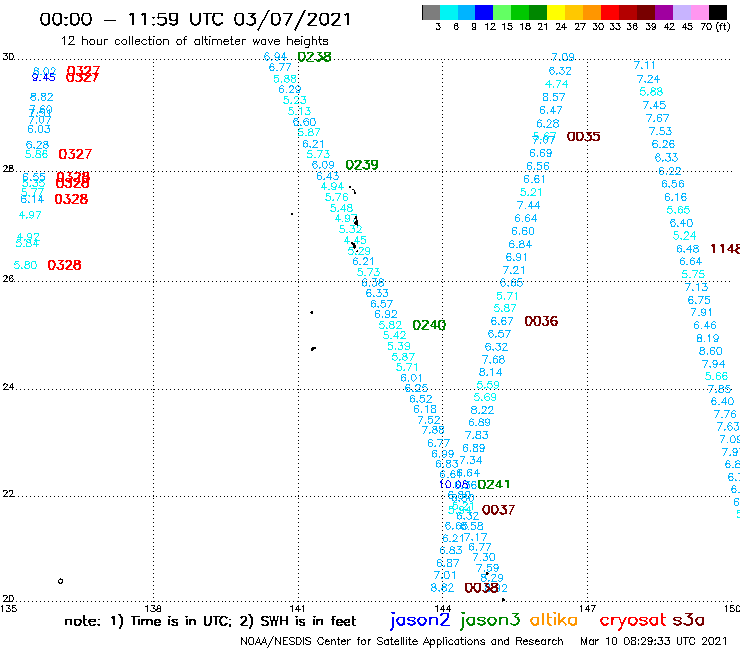Click the 8.57 wave height value

[x=554, y=97]
